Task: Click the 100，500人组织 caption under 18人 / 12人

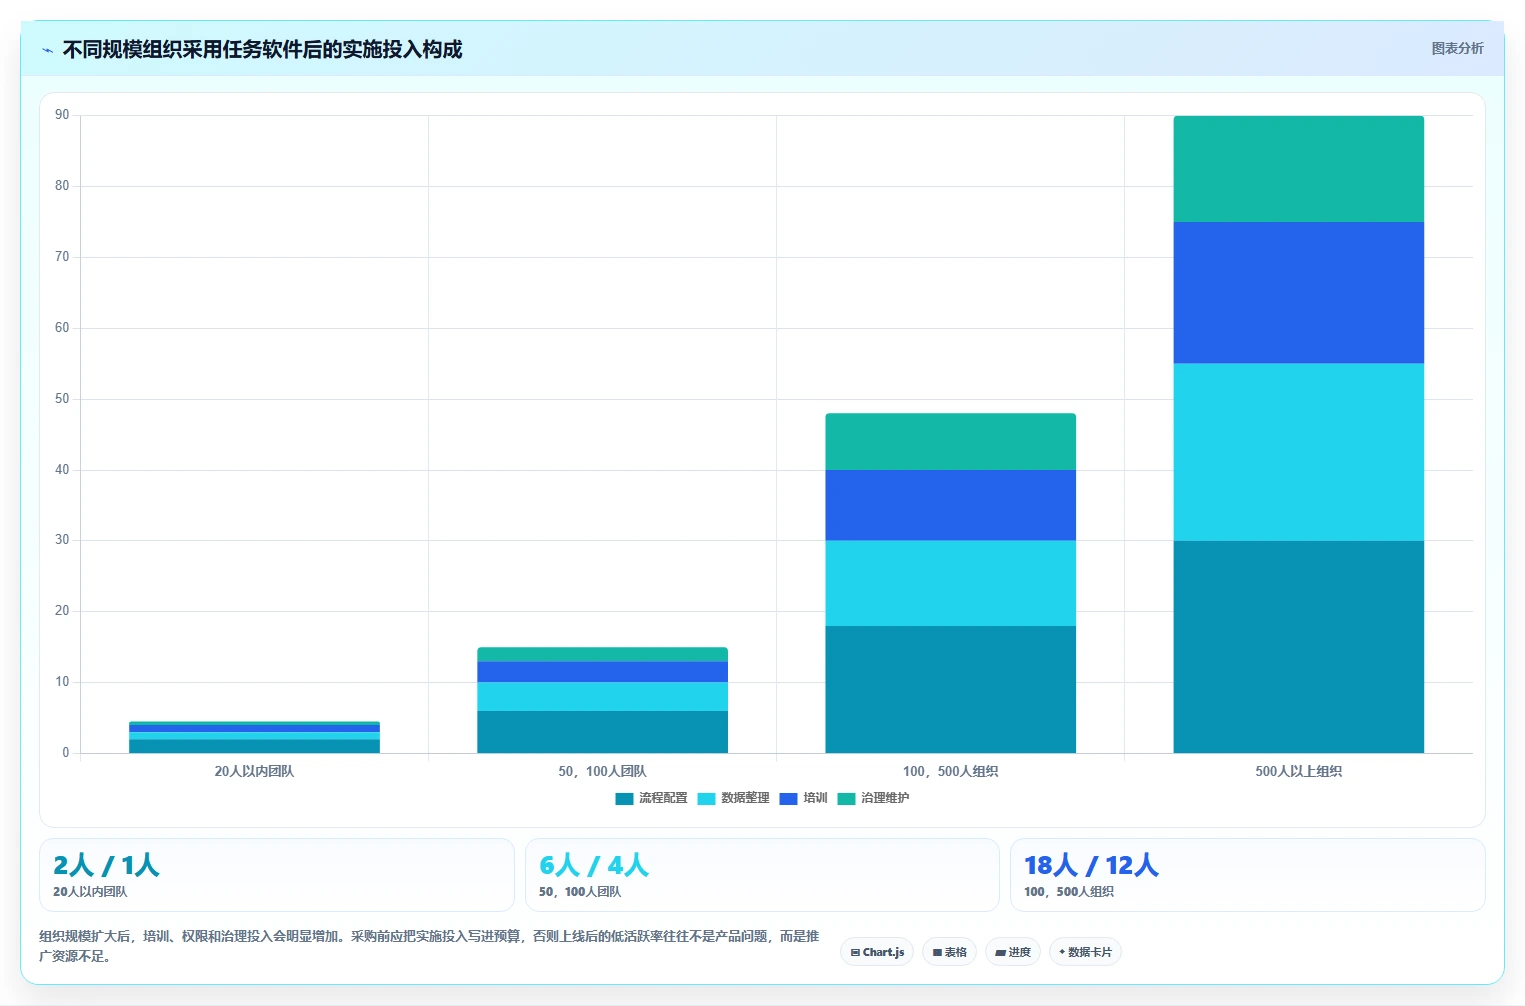Action: click(x=1069, y=892)
